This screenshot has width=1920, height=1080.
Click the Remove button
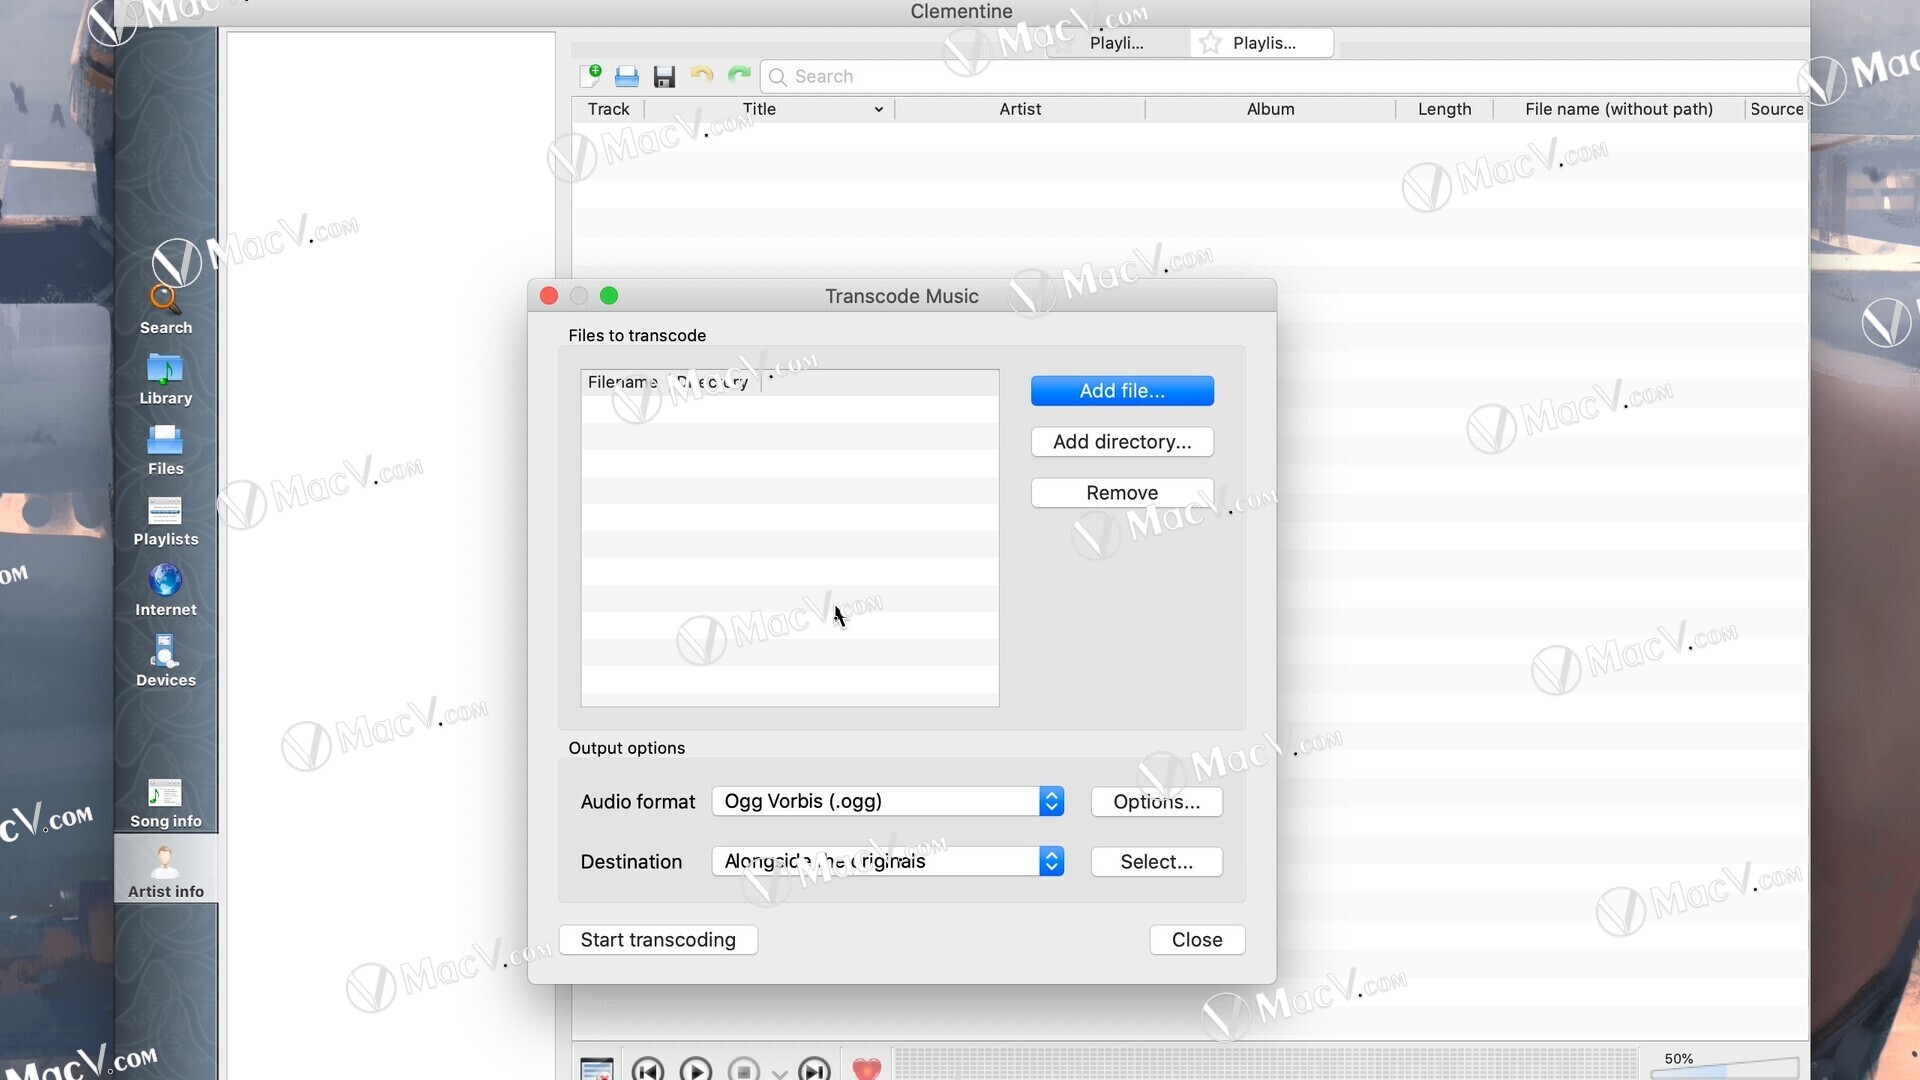coord(1122,493)
